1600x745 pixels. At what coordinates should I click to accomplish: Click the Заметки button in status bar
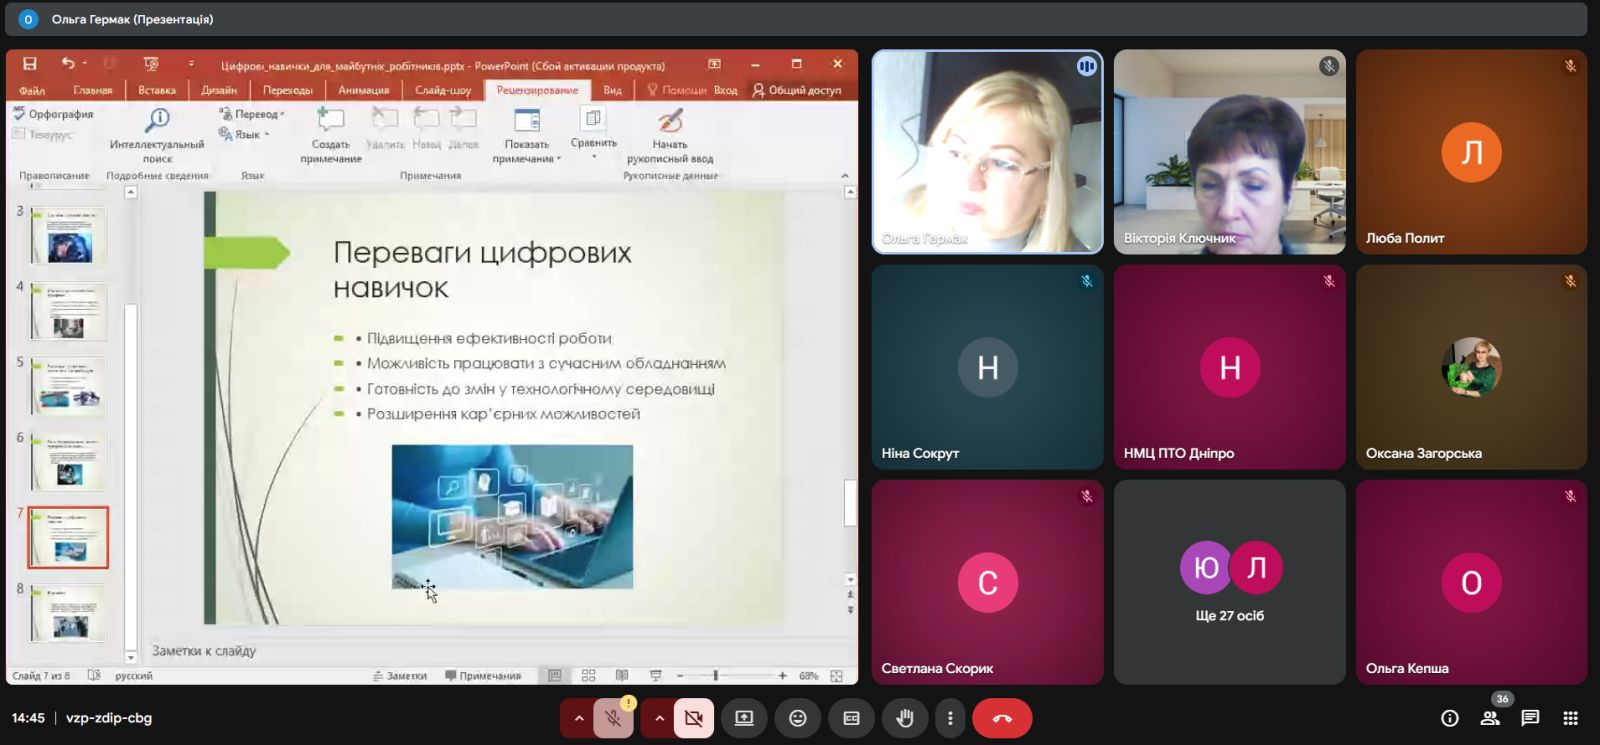(400, 676)
